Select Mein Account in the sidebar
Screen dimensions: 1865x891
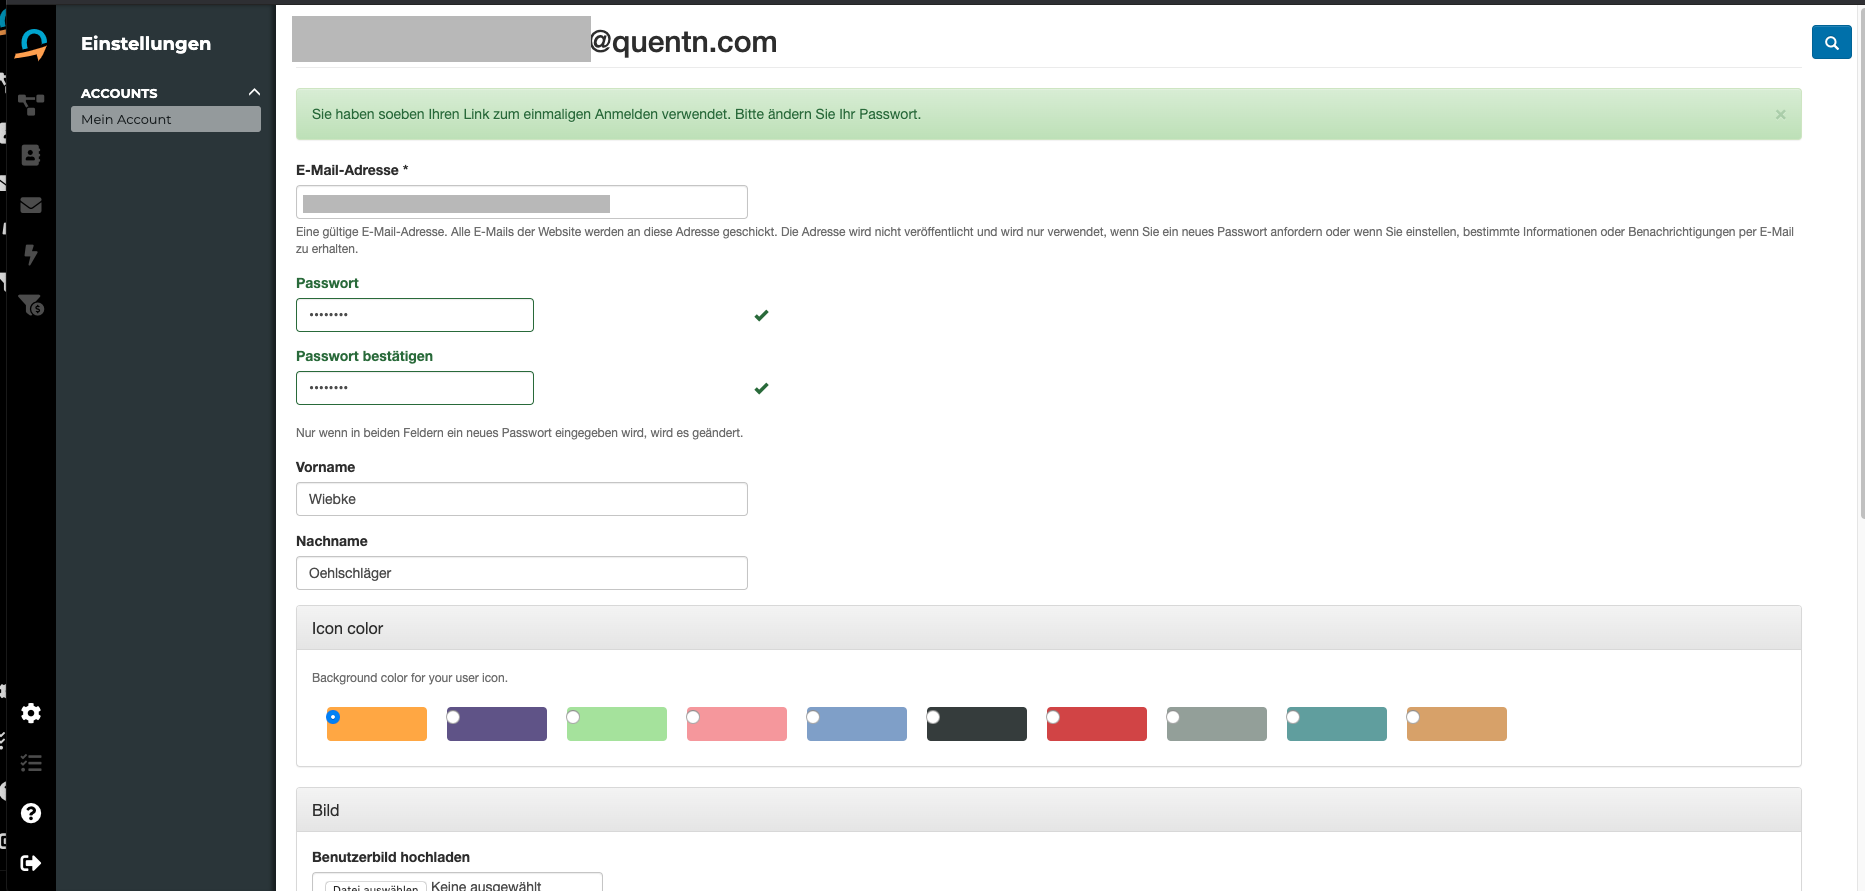coord(166,120)
